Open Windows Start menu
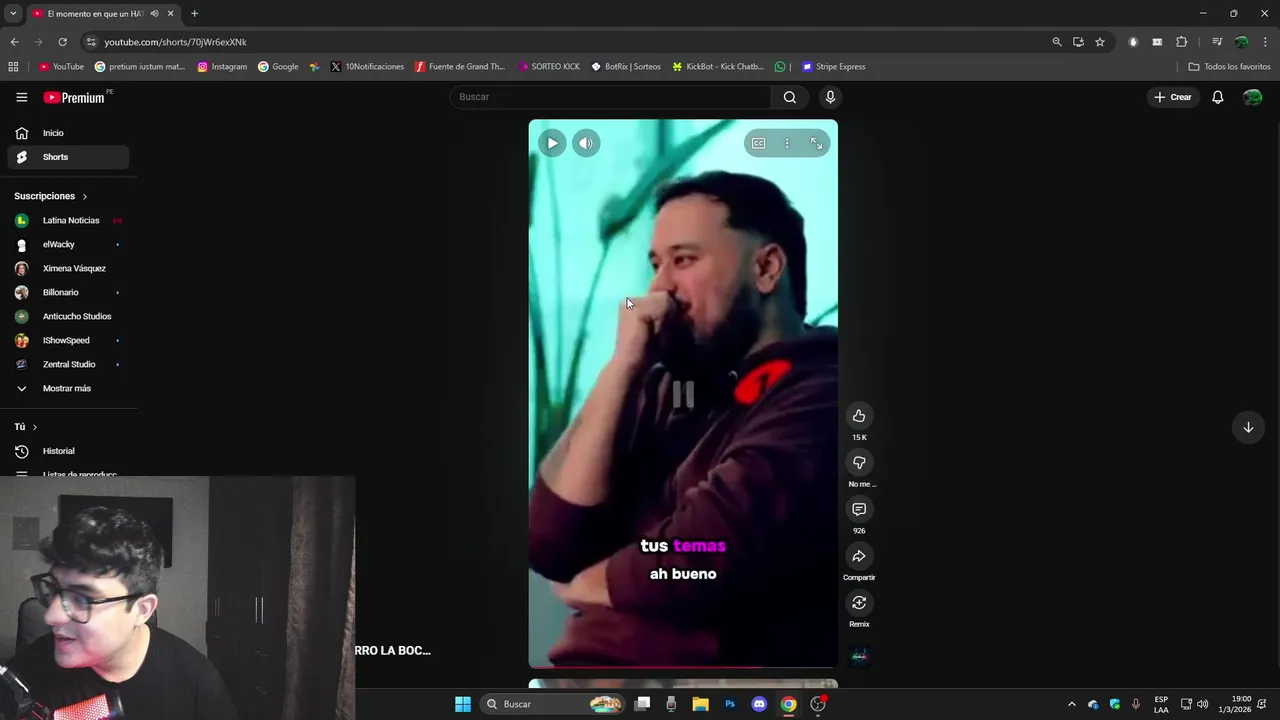Image resolution: width=1280 pixels, height=720 pixels. (463, 704)
